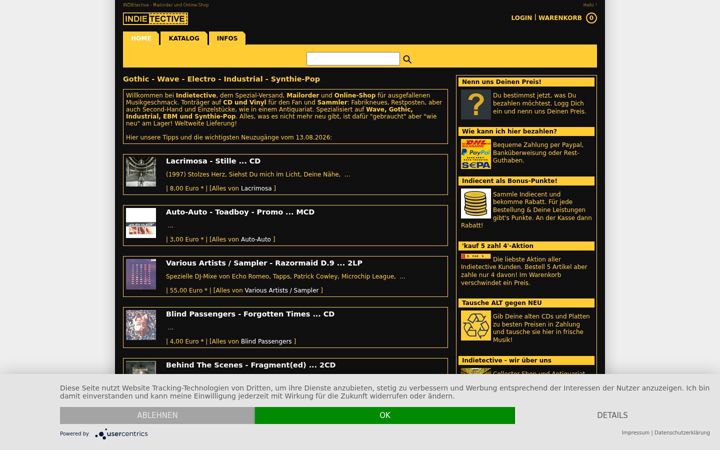The image size is (720, 450).
Task: Open cookie DETAILS
Action: pyautogui.click(x=612, y=415)
